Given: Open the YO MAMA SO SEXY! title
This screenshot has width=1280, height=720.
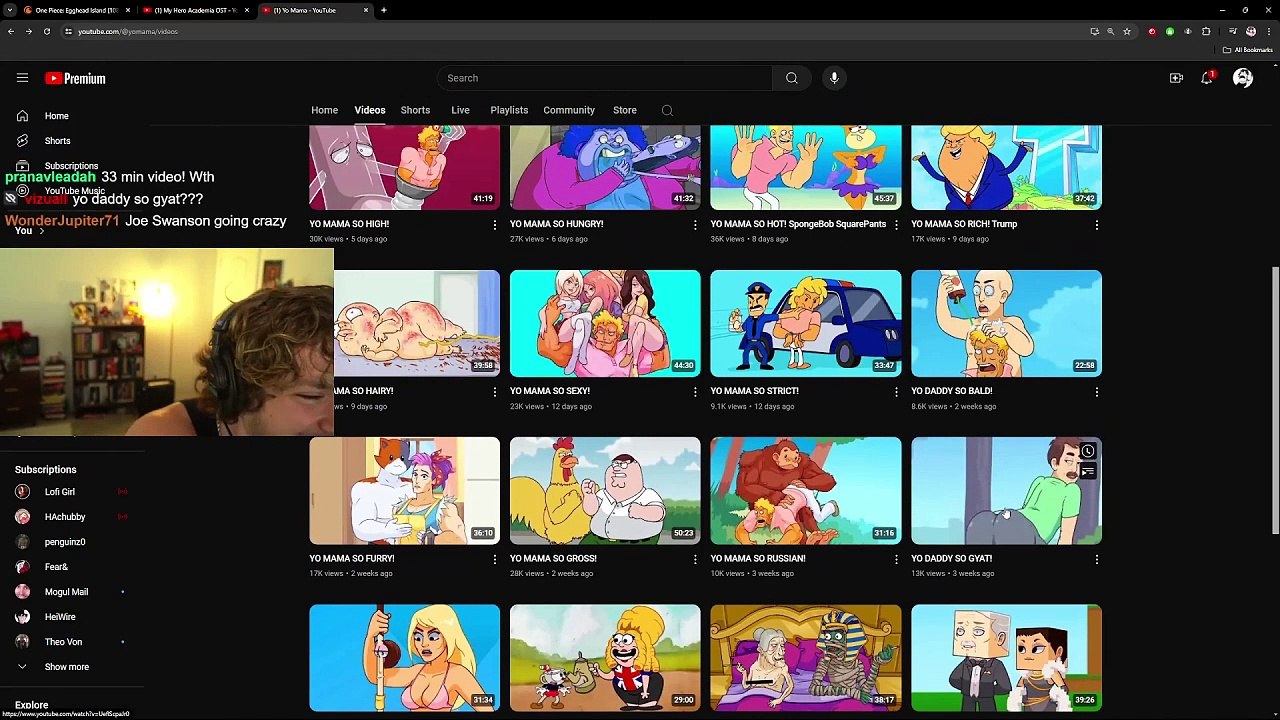Looking at the screenshot, I should tap(550, 391).
